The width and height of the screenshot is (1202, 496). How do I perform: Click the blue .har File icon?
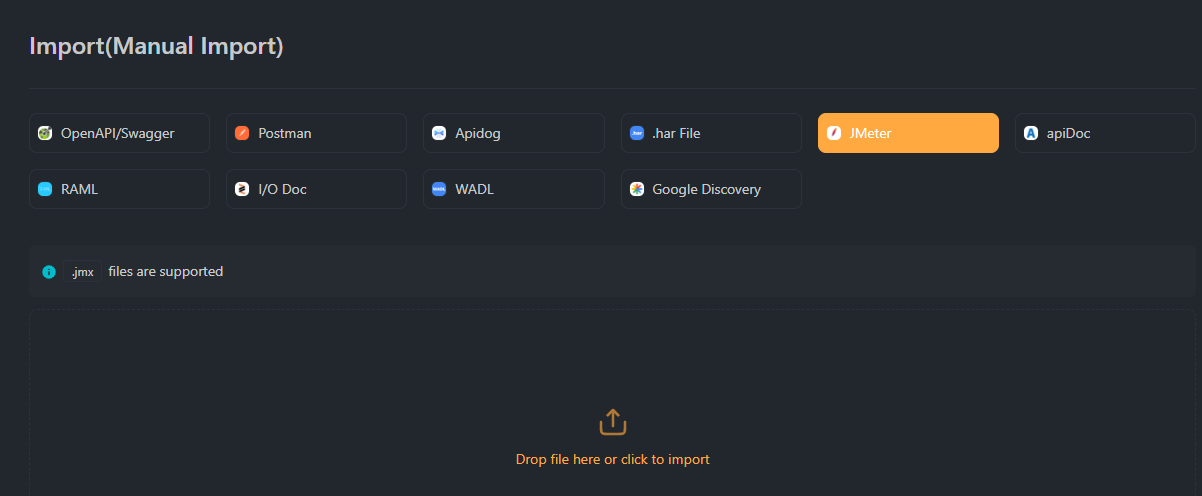[637, 133]
